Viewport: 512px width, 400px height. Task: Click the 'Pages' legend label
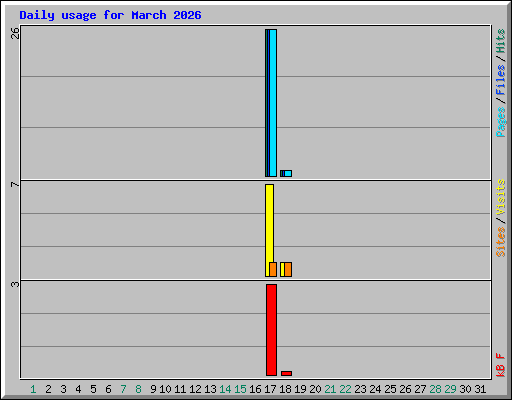click(500, 122)
